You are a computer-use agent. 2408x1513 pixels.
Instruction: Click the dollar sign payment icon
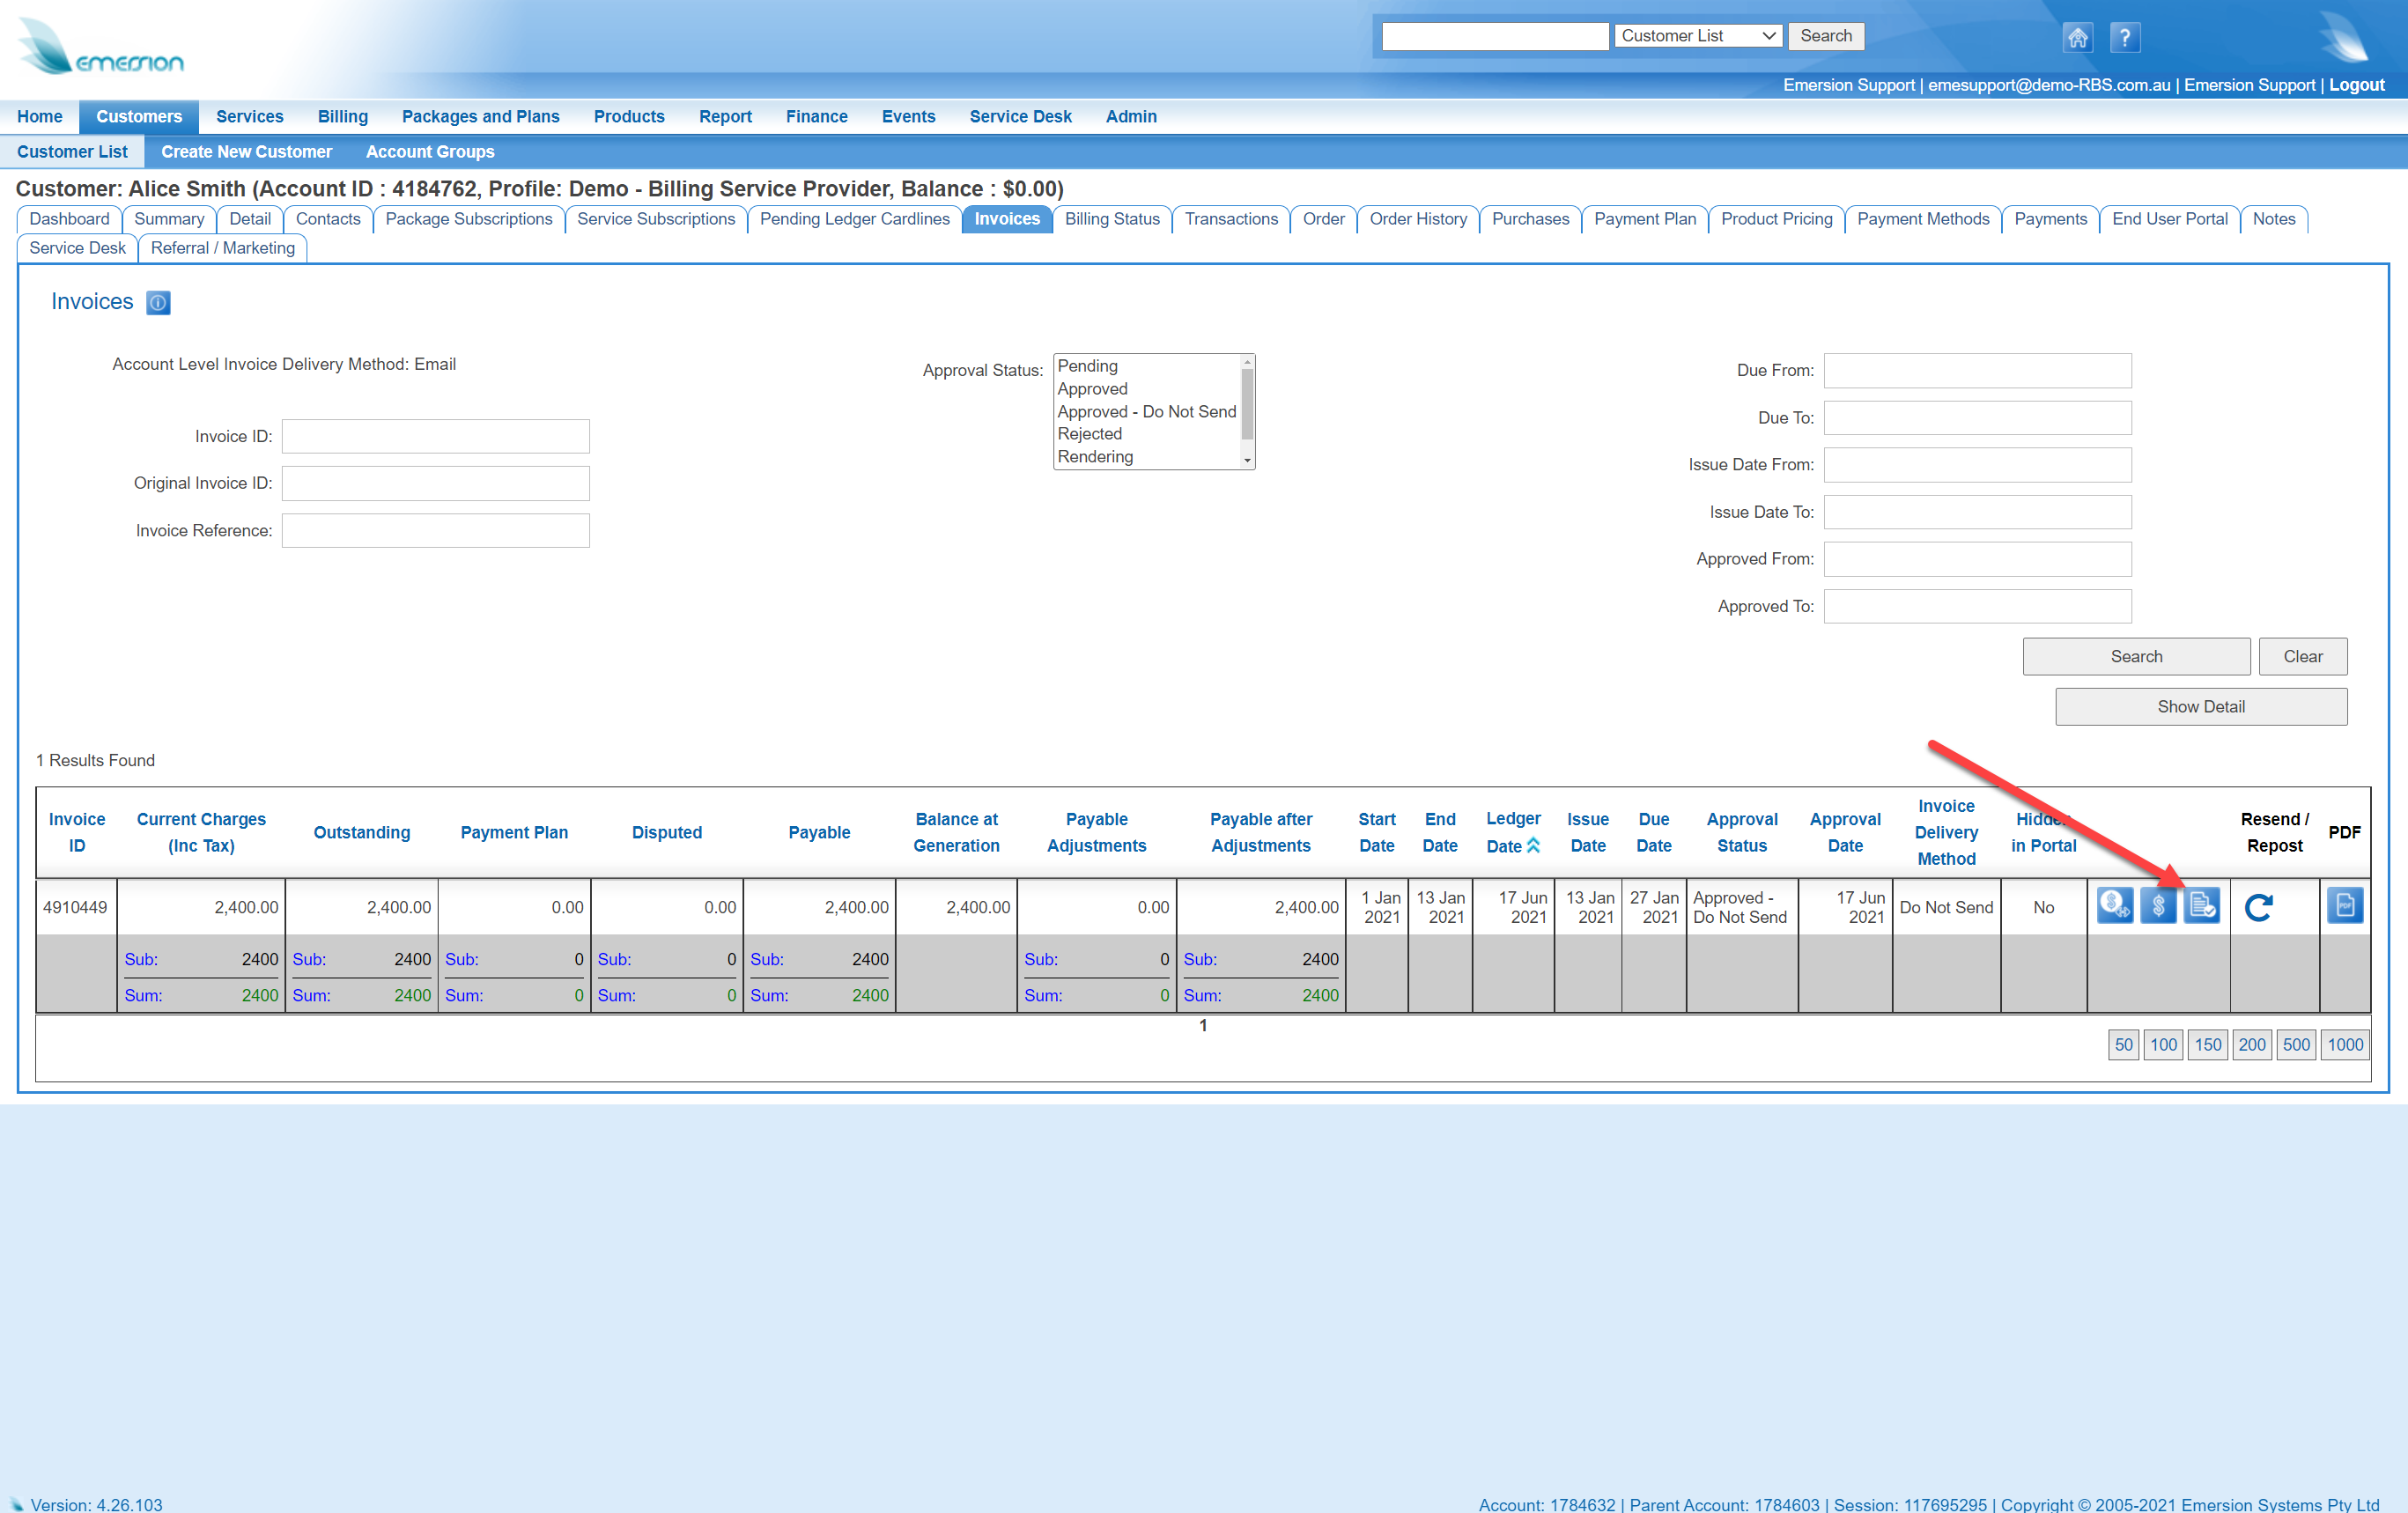(x=2158, y=906)
